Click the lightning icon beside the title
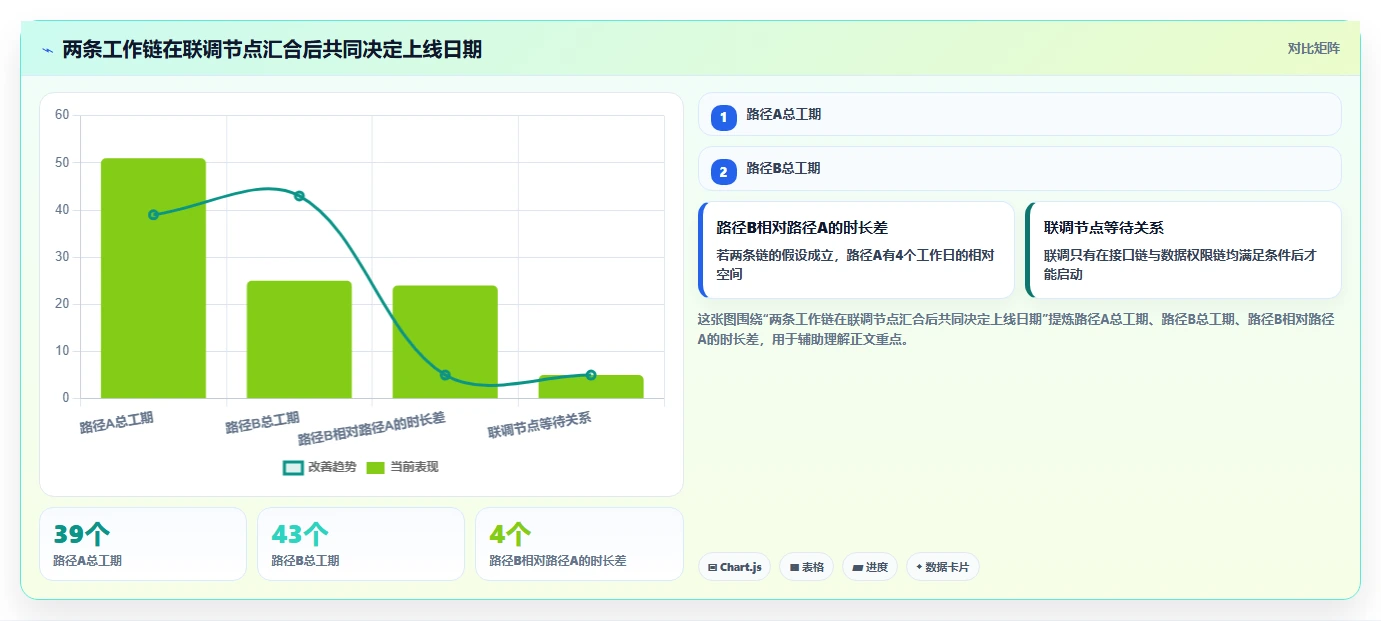This screenshot has width=1381, height=621. 47,49
